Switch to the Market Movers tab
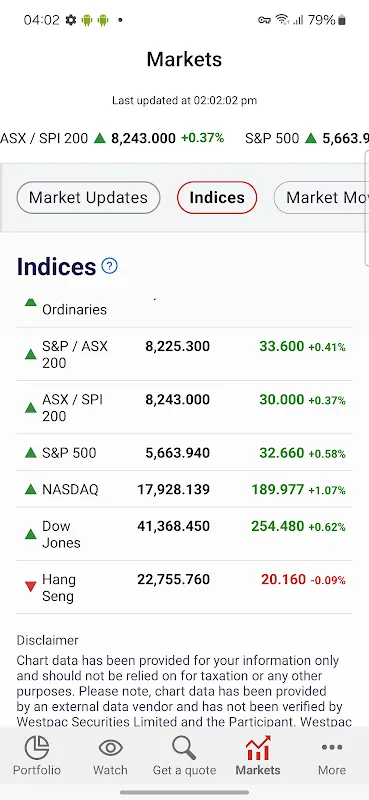This screenshot has width=369, height=800. click(322, 197)
